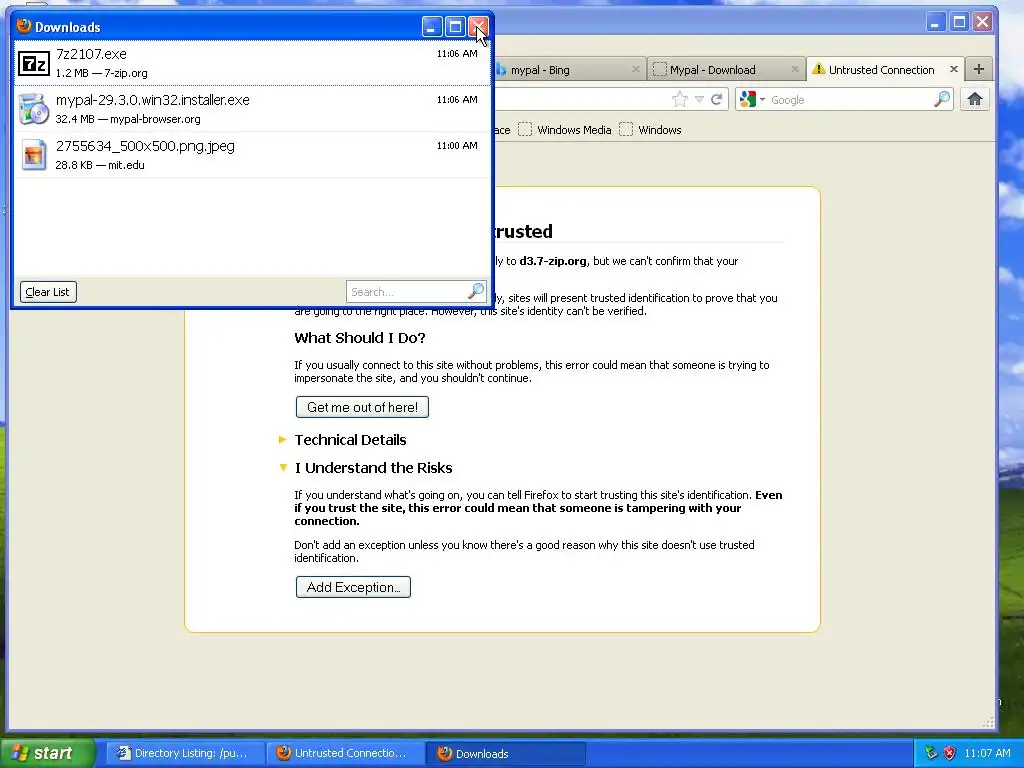
Task: Close the Mypal - Download tab
Action: click(795, 69)
